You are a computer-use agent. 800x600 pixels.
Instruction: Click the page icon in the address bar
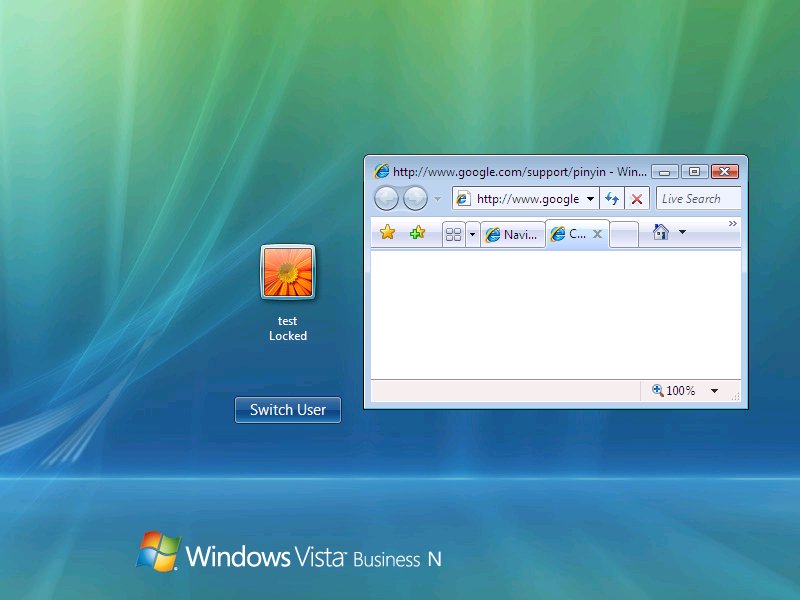(x=463, y=198)
